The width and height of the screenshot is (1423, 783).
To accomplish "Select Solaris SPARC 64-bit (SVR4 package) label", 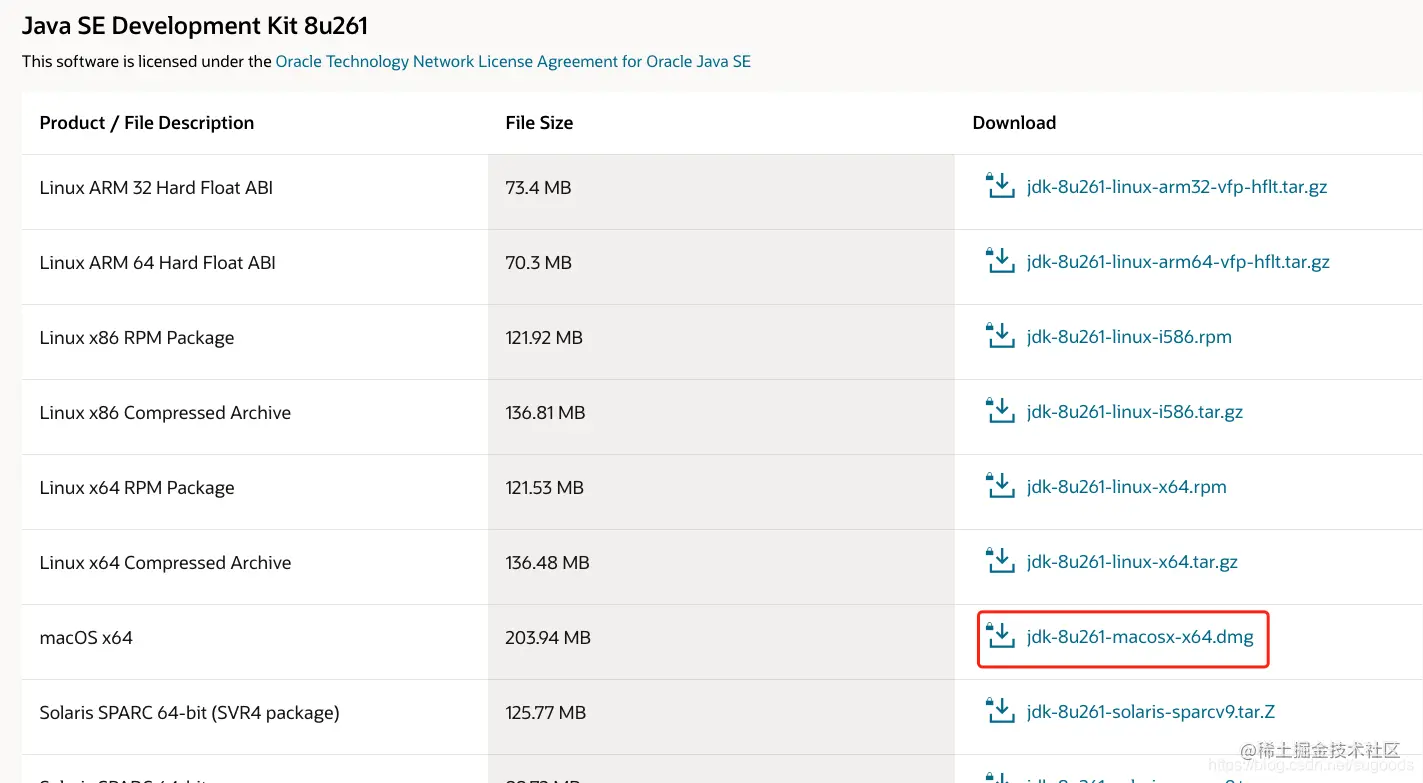I will pos(189,713).
